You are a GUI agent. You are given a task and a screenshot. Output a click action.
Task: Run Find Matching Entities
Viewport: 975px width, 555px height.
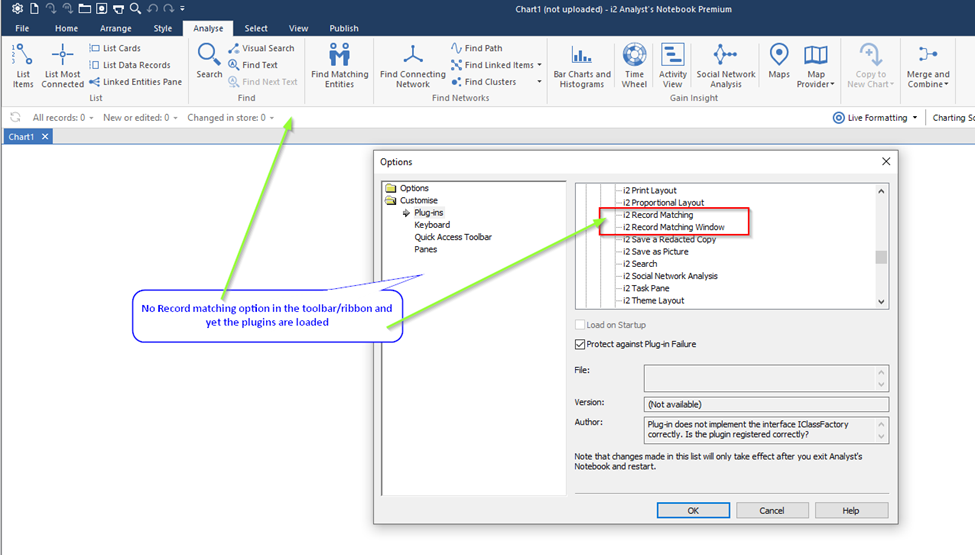340,65
